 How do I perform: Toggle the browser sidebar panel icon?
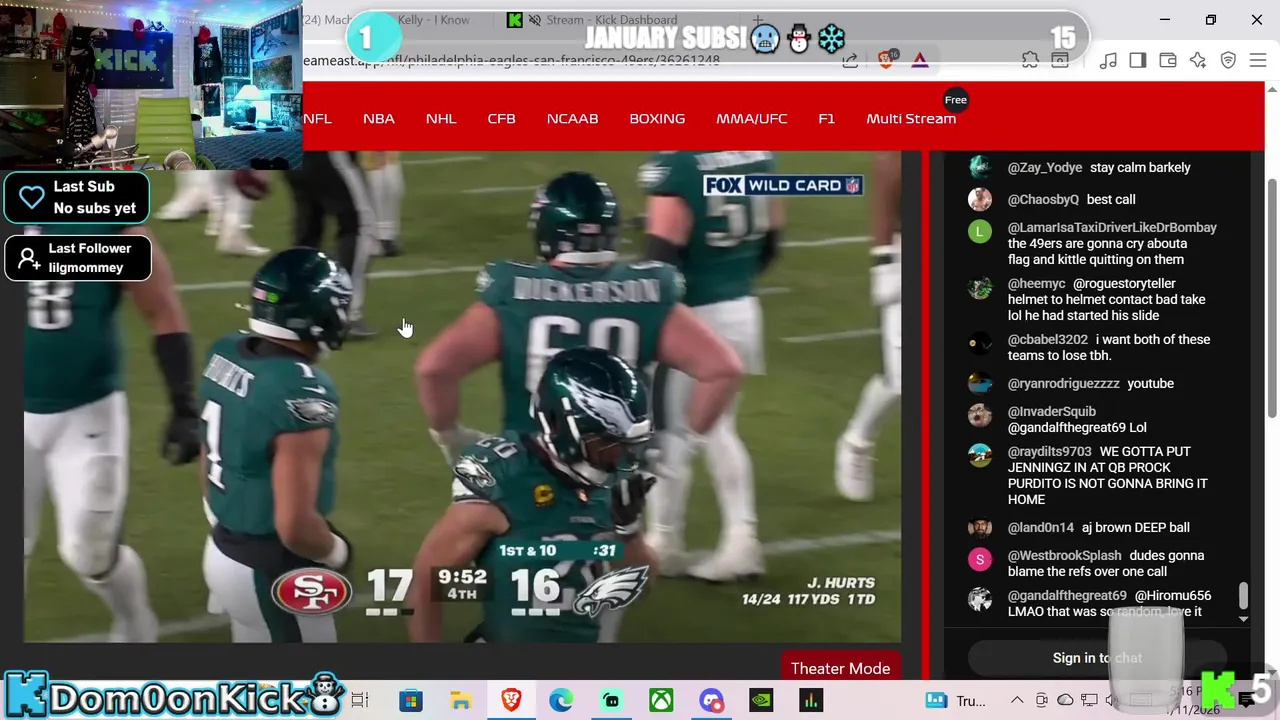point(1137,60)
